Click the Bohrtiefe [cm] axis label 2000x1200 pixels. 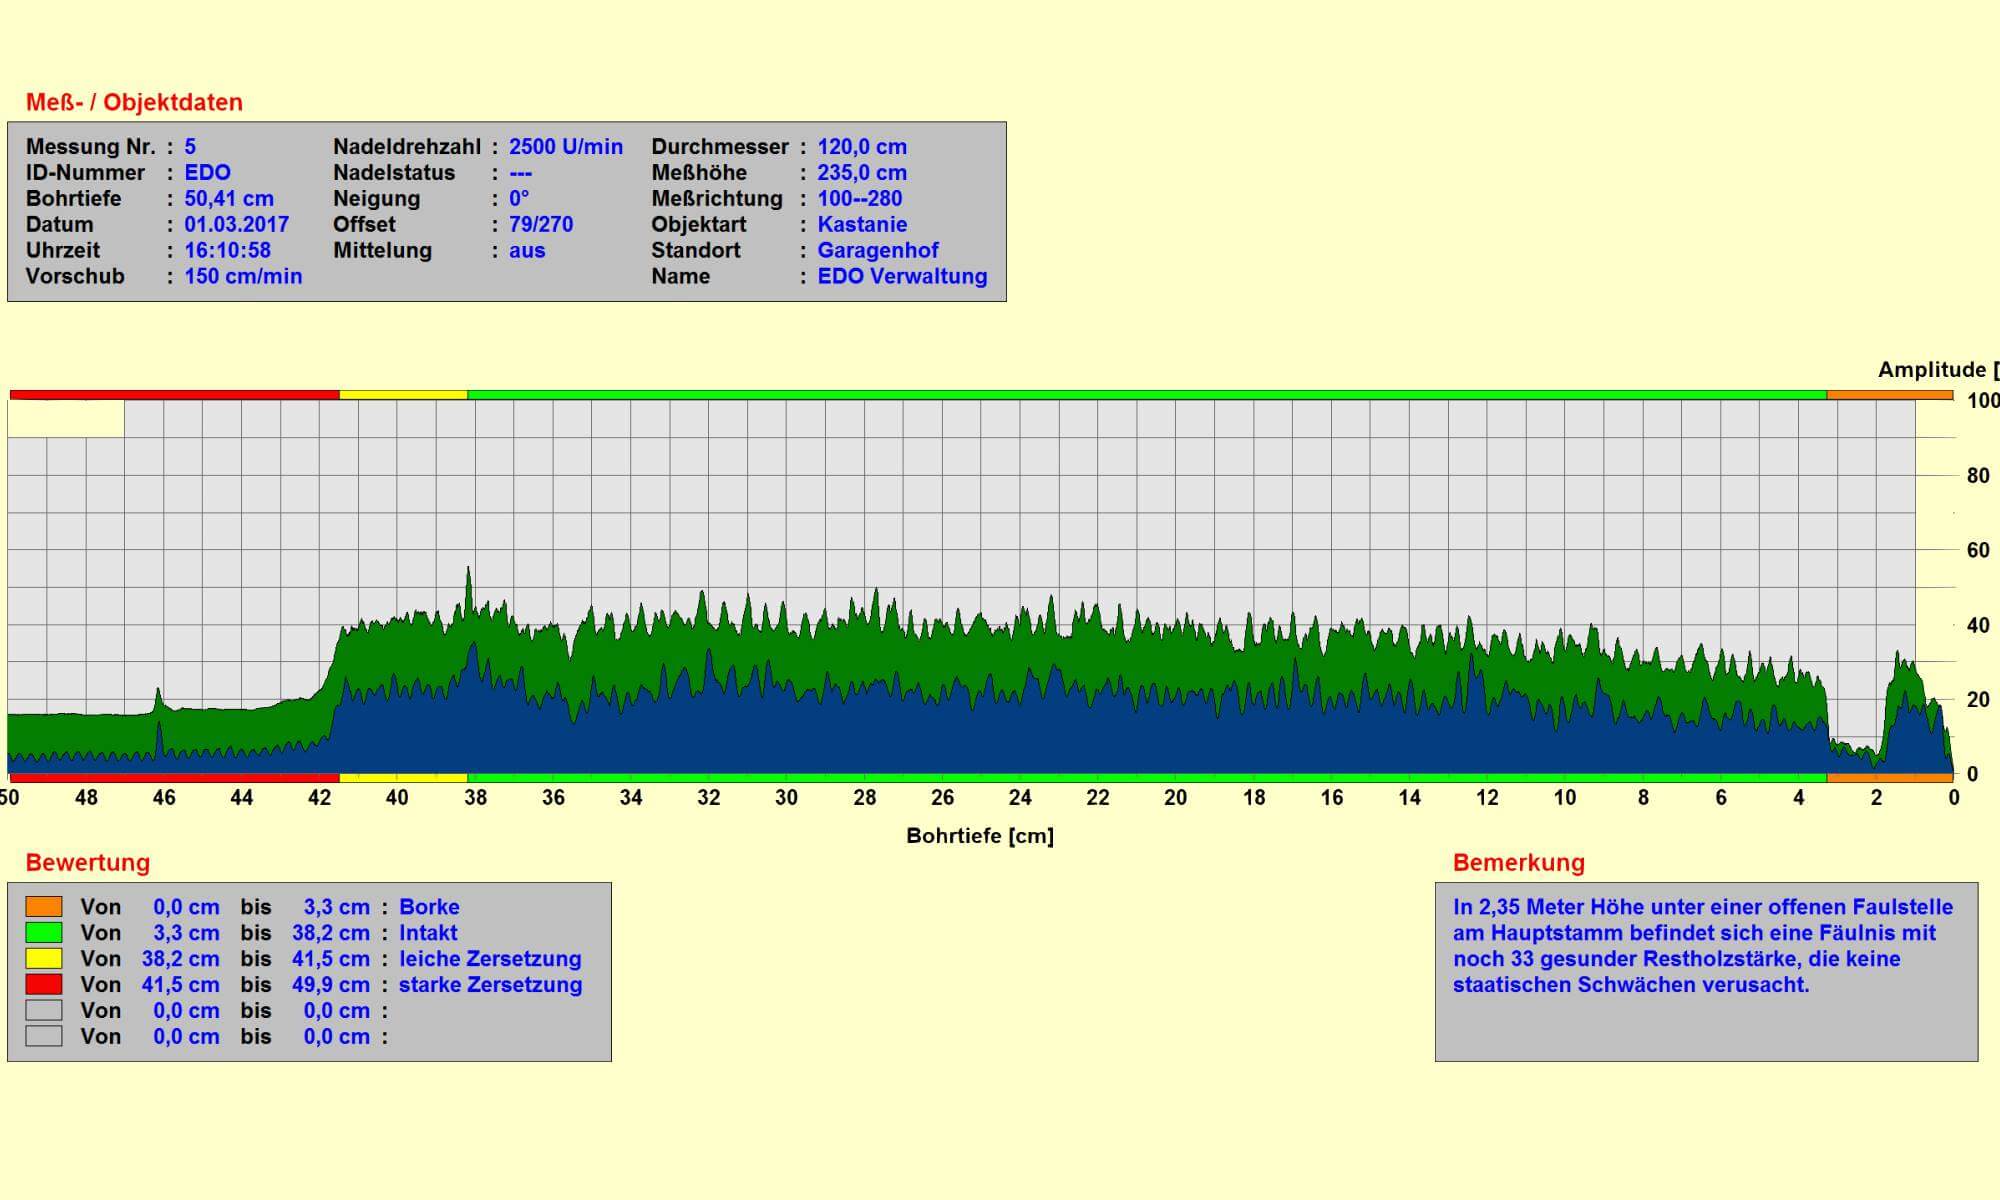point(980,836)
